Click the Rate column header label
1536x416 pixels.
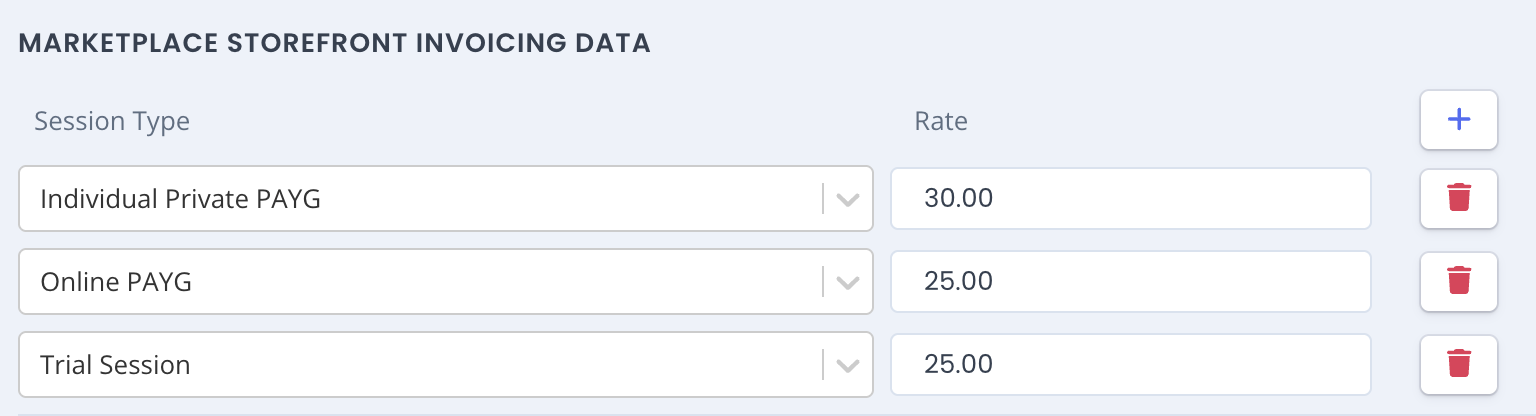click(941, 122)
